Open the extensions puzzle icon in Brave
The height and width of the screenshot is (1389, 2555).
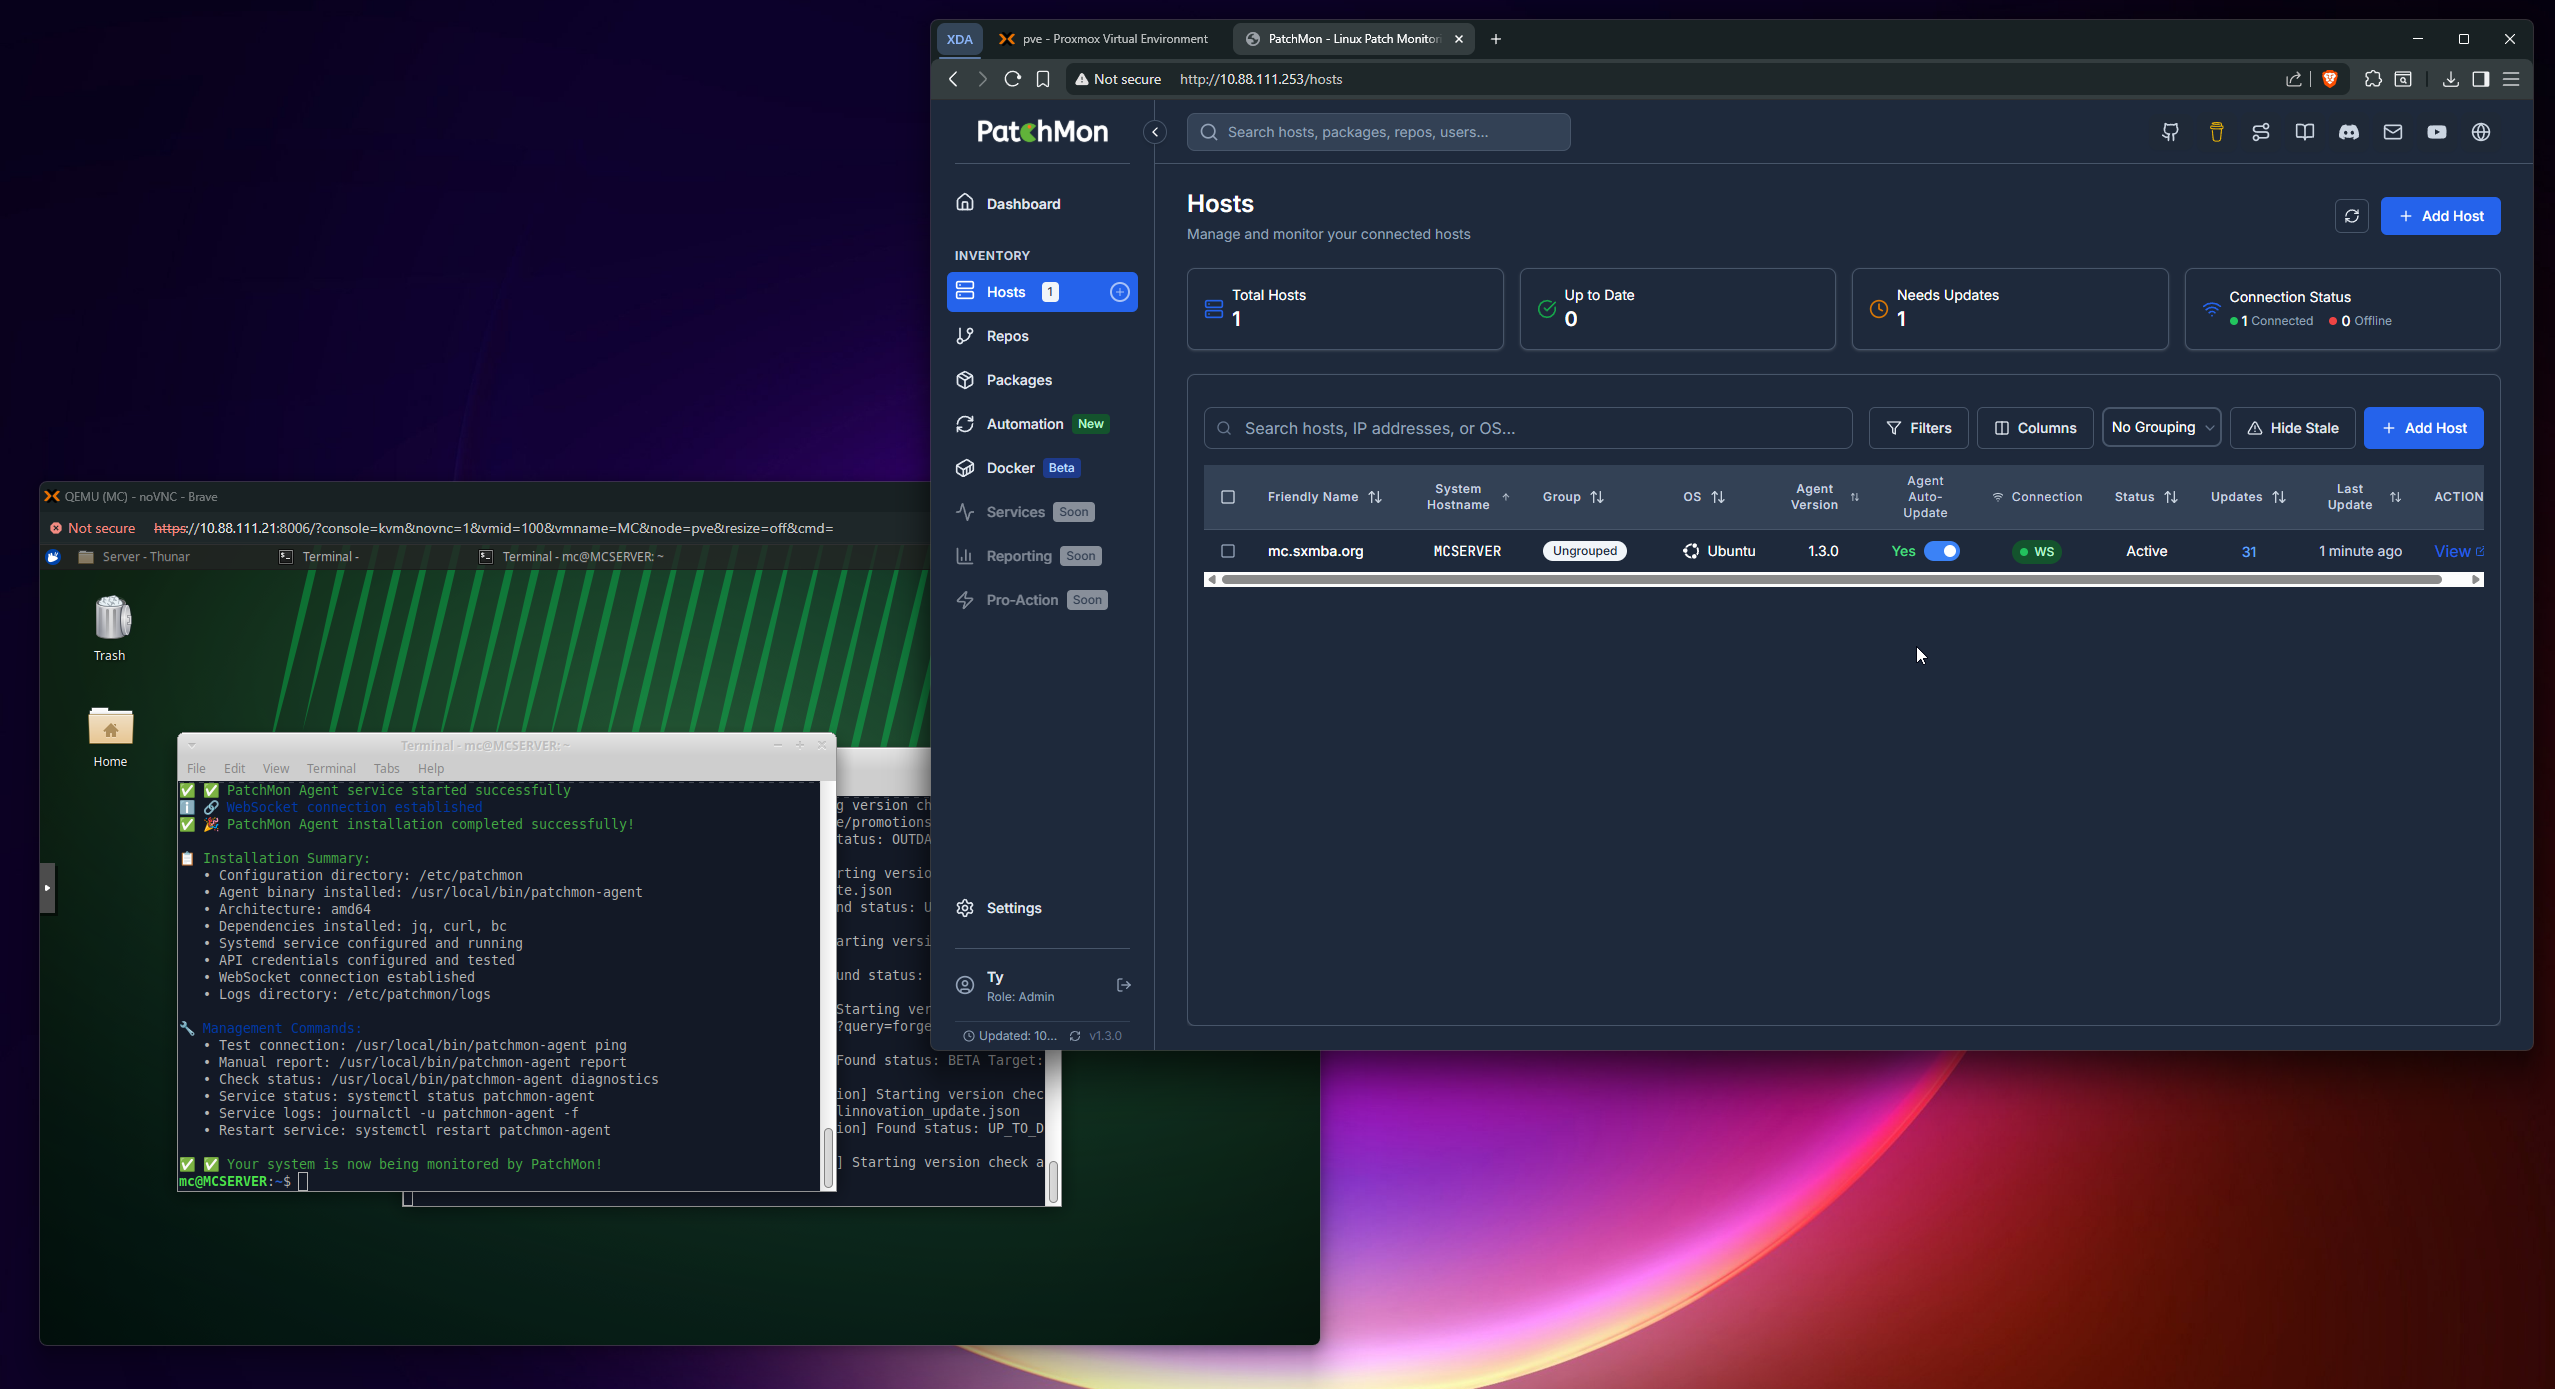point(2372,79)
